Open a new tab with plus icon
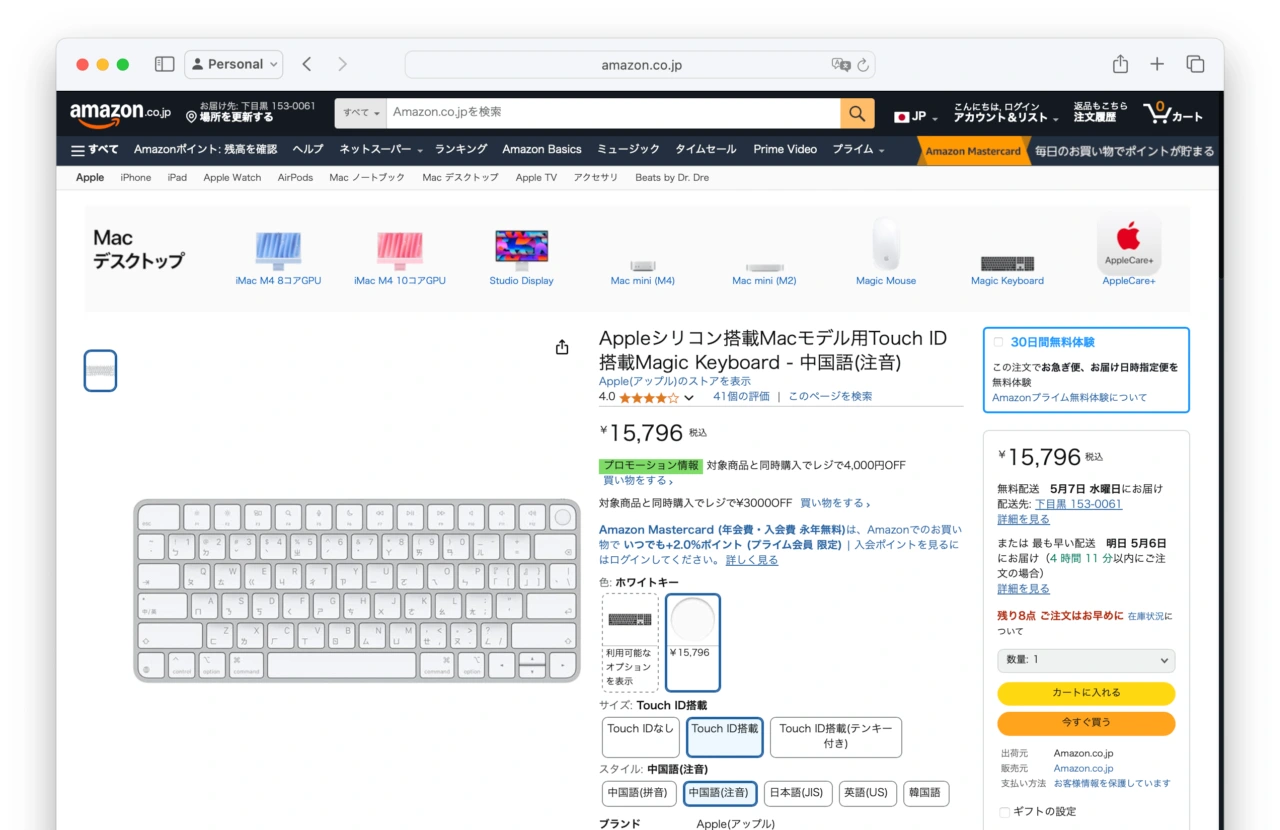 [x=1157, y=64]
